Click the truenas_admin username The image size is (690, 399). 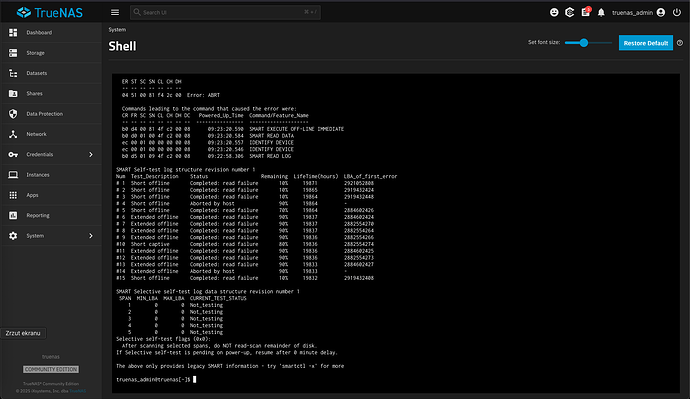pos(632,13)
